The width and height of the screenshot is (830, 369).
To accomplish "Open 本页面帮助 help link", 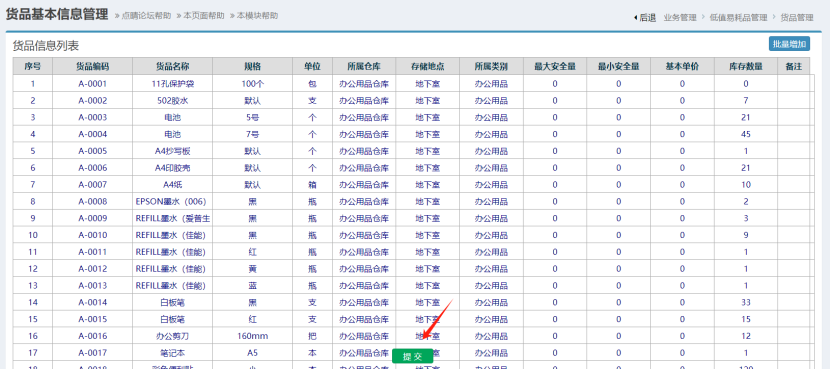I will (204, 16).
